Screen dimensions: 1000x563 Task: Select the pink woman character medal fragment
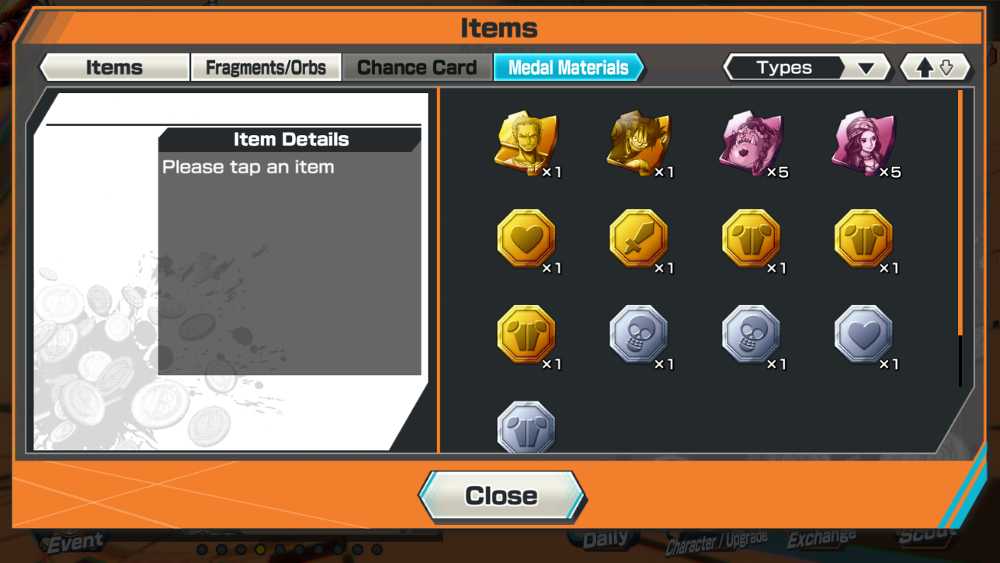point(864,143)
